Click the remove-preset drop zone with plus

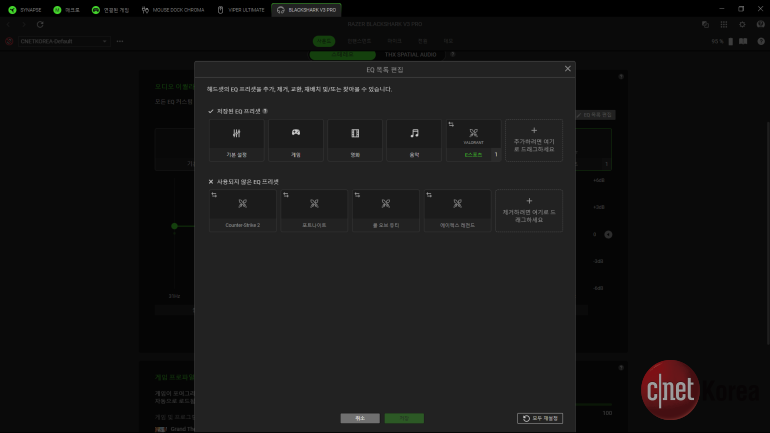click(x=529, y=211)
